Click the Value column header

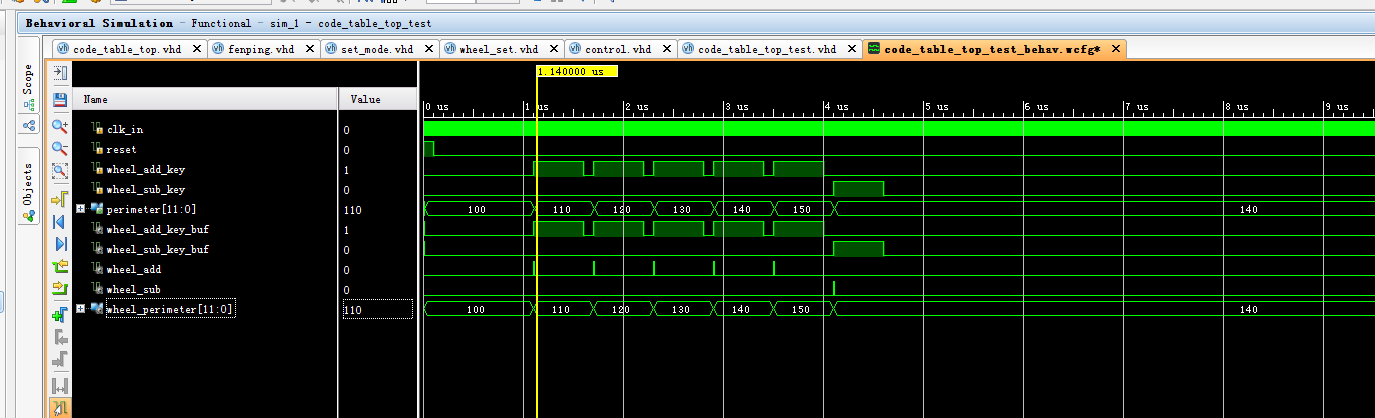tap(377, 99)
